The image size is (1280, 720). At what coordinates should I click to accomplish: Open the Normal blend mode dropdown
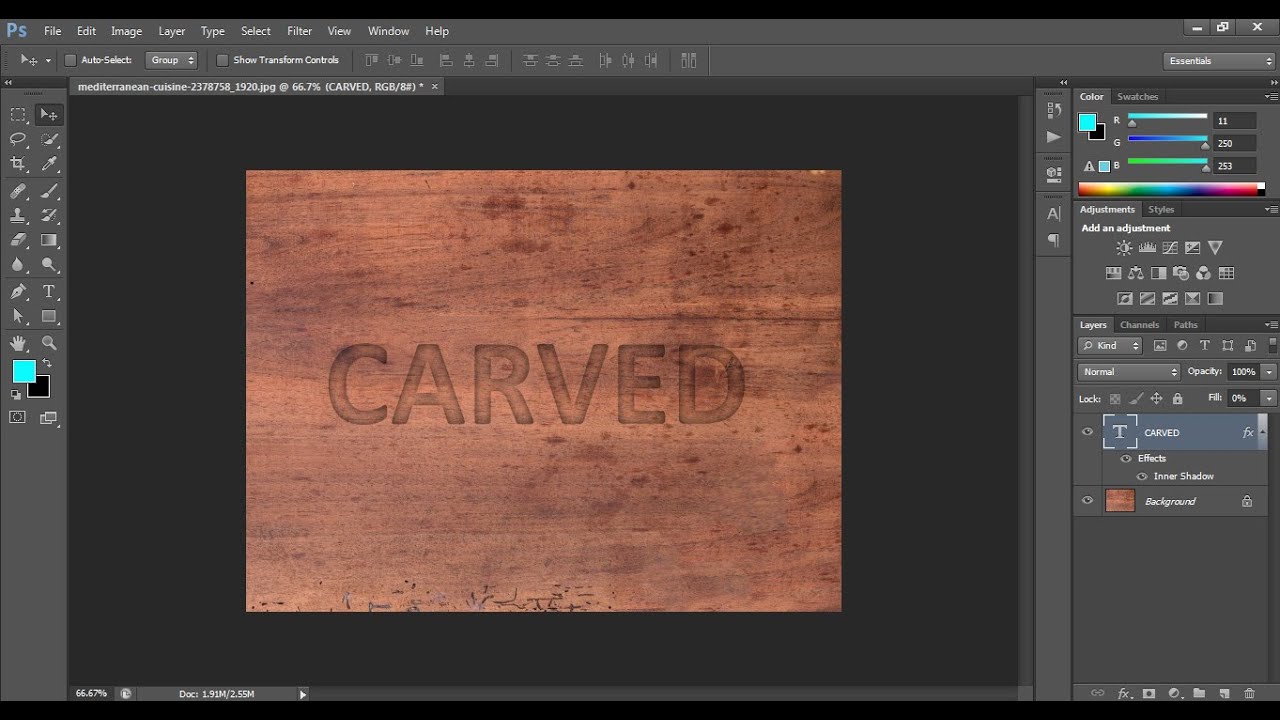1129,372
